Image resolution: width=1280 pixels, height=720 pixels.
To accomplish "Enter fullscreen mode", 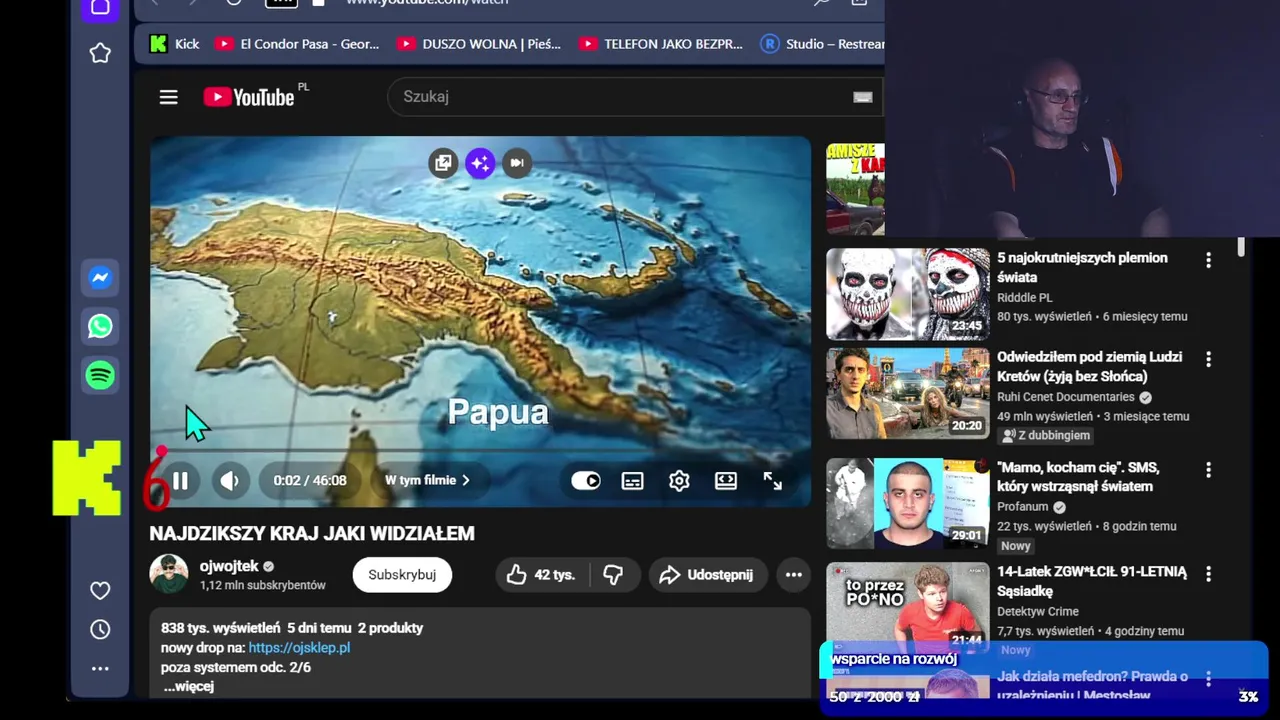I will [773, 481].
